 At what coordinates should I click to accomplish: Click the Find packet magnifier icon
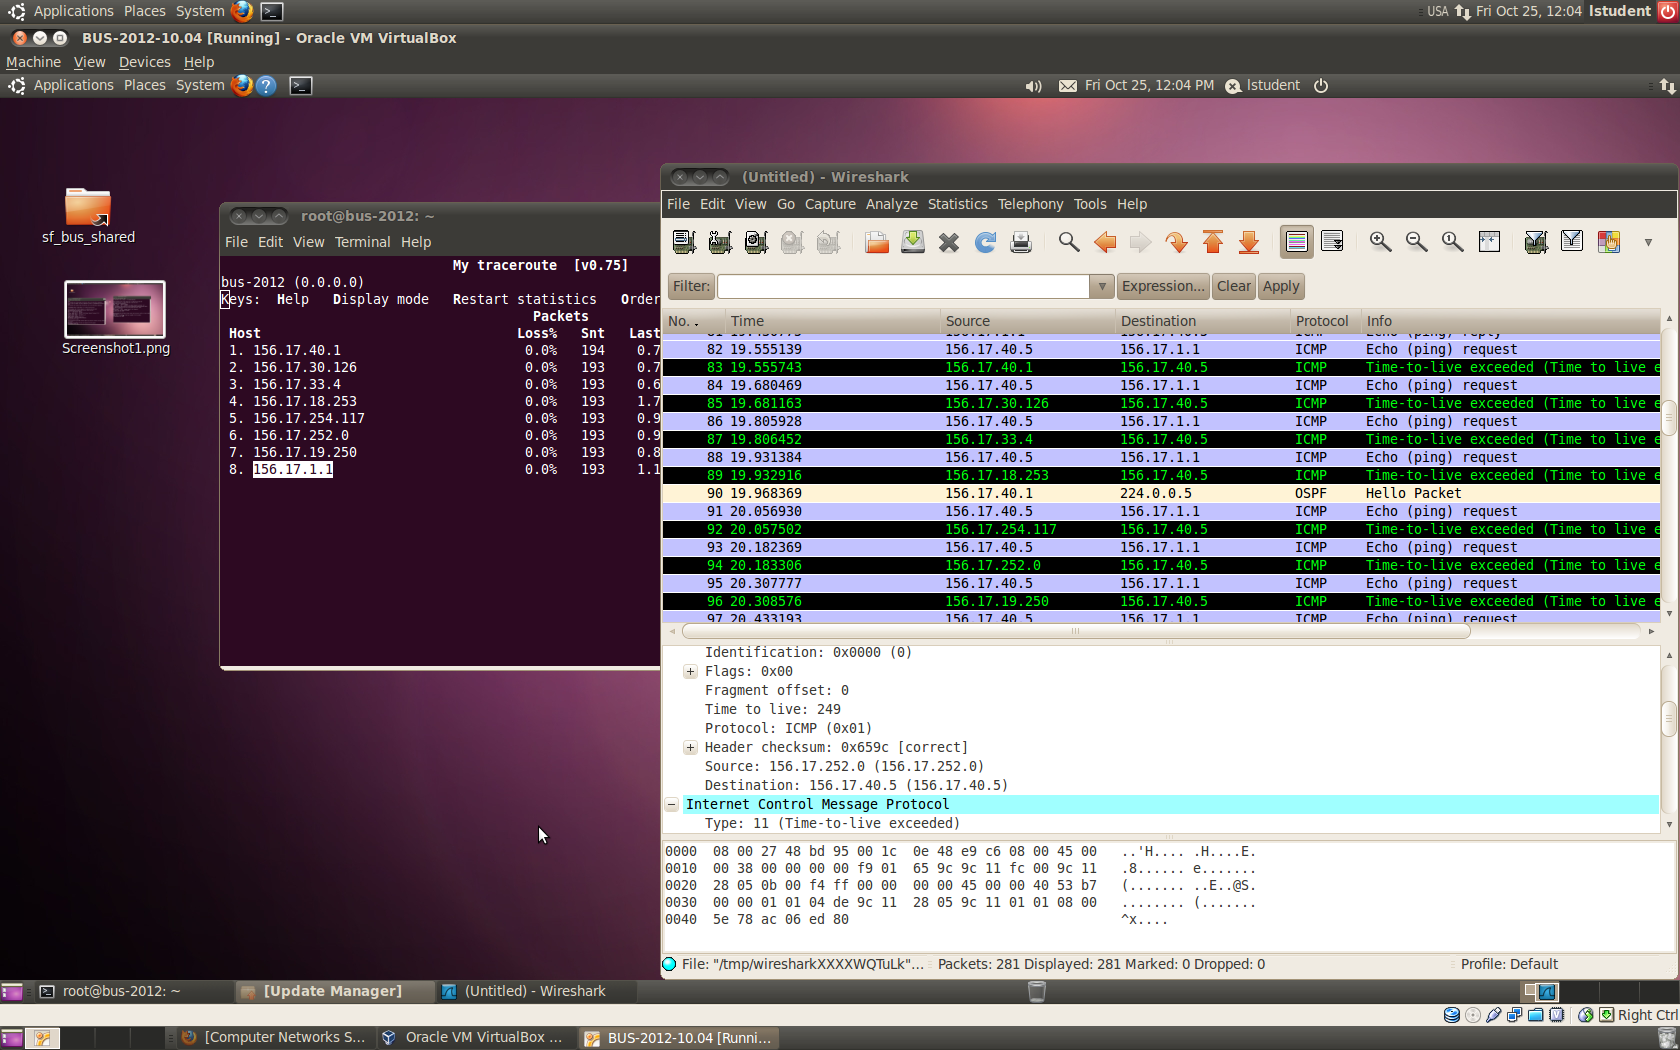pyautogui.click(x=1068, y=242)
